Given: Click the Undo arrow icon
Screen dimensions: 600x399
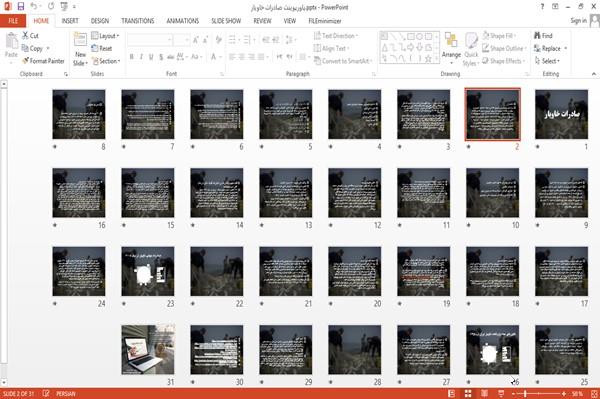Looking at the screenshot, I should click(34, 6).
